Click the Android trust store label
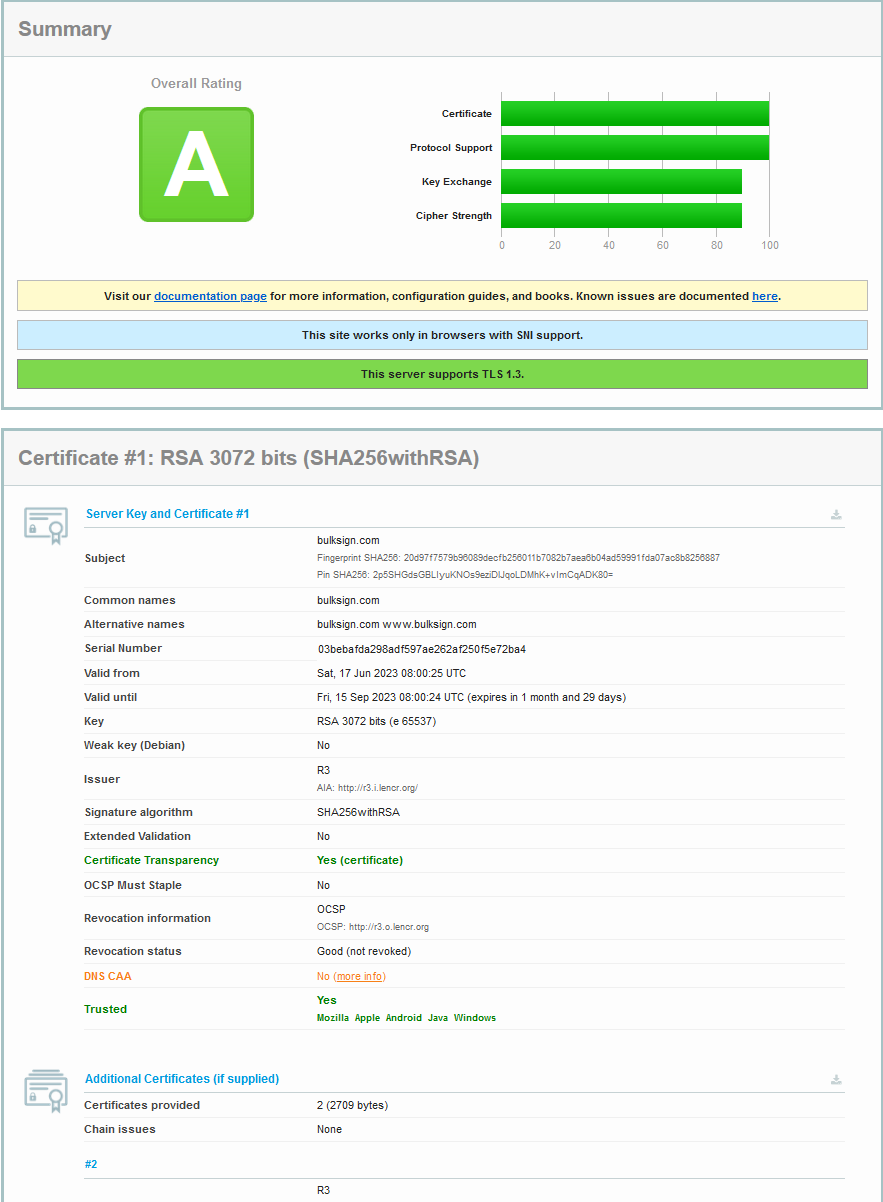The image size is (883, 1202). pos(404,1018)
